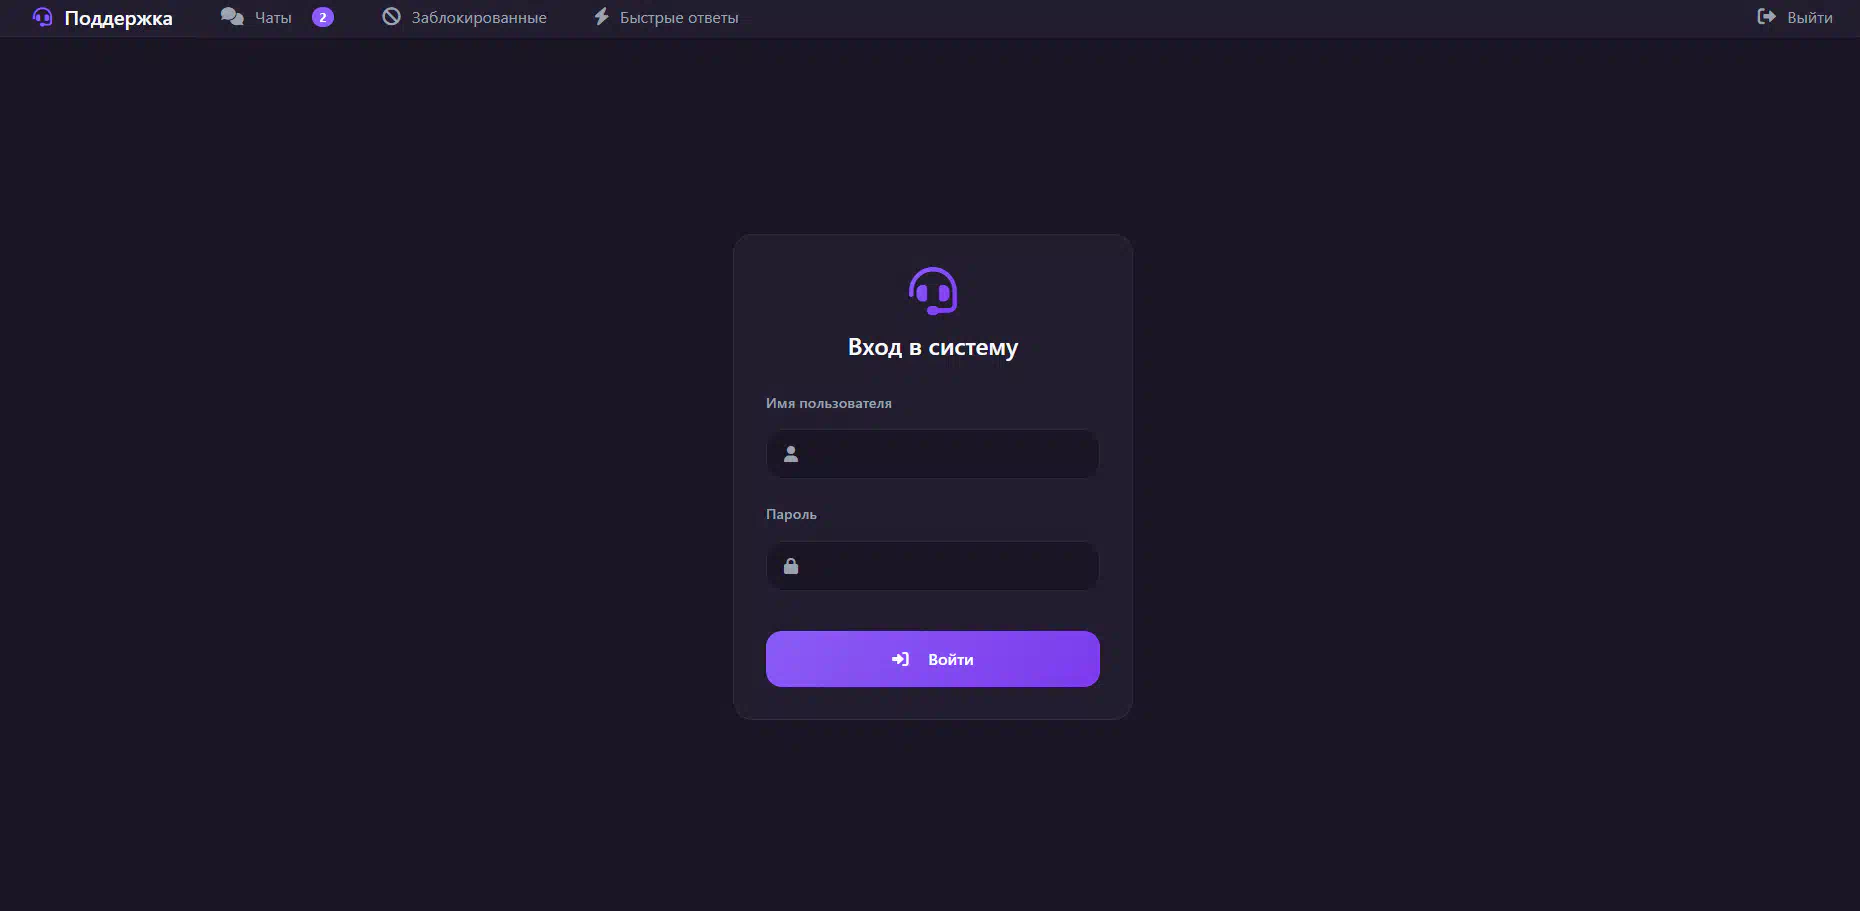Click the Имя пользователя label

[829, 403]
